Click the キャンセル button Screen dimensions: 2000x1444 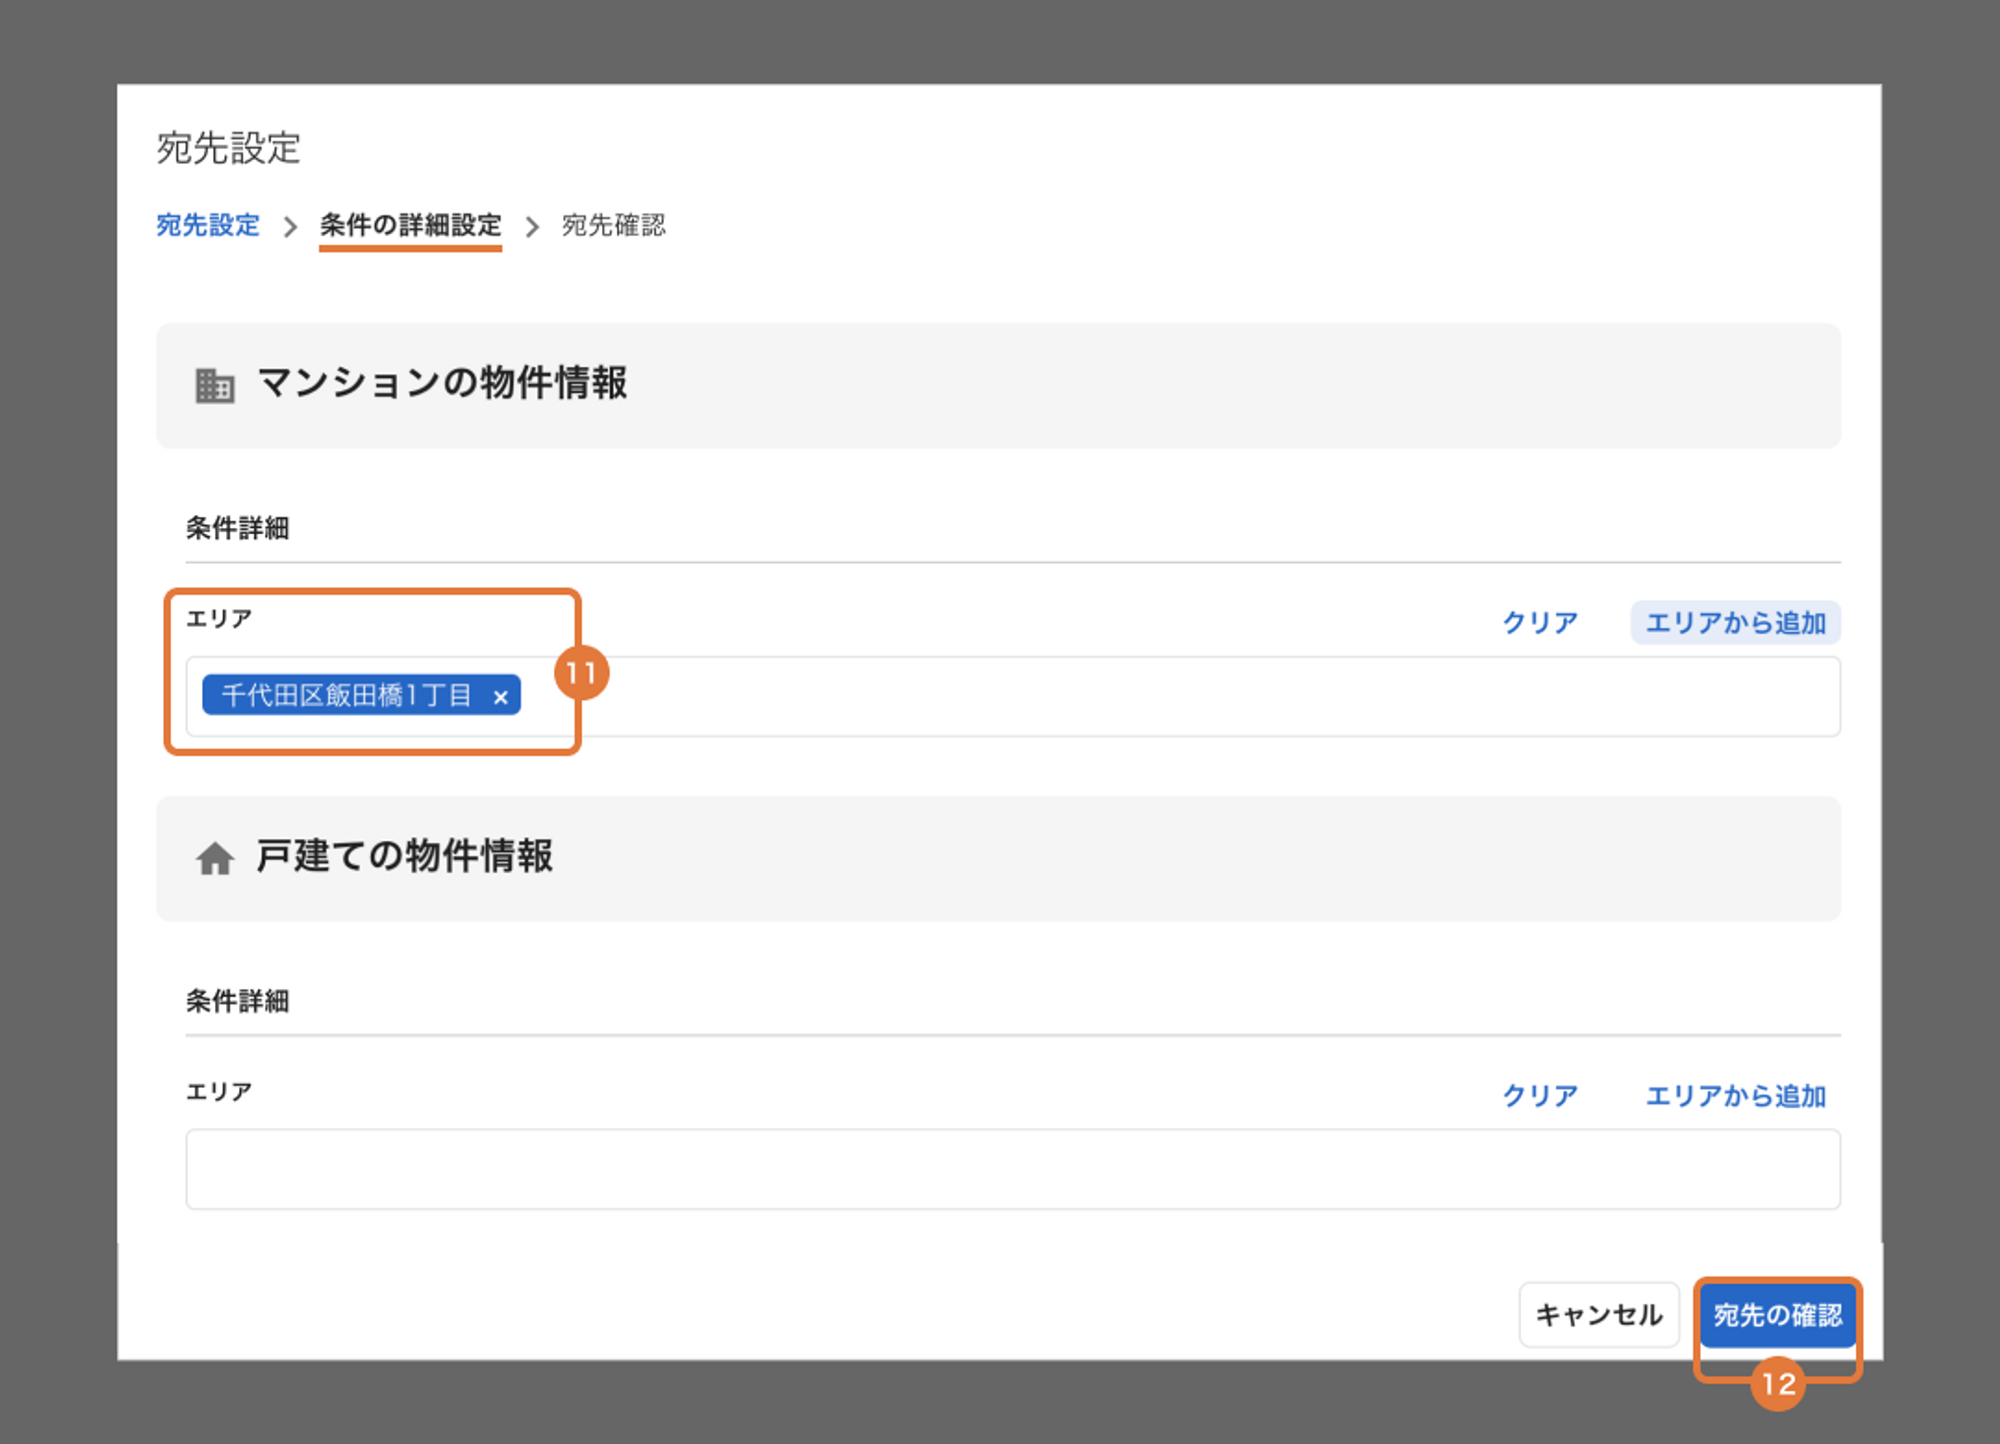[1598, 1314]
